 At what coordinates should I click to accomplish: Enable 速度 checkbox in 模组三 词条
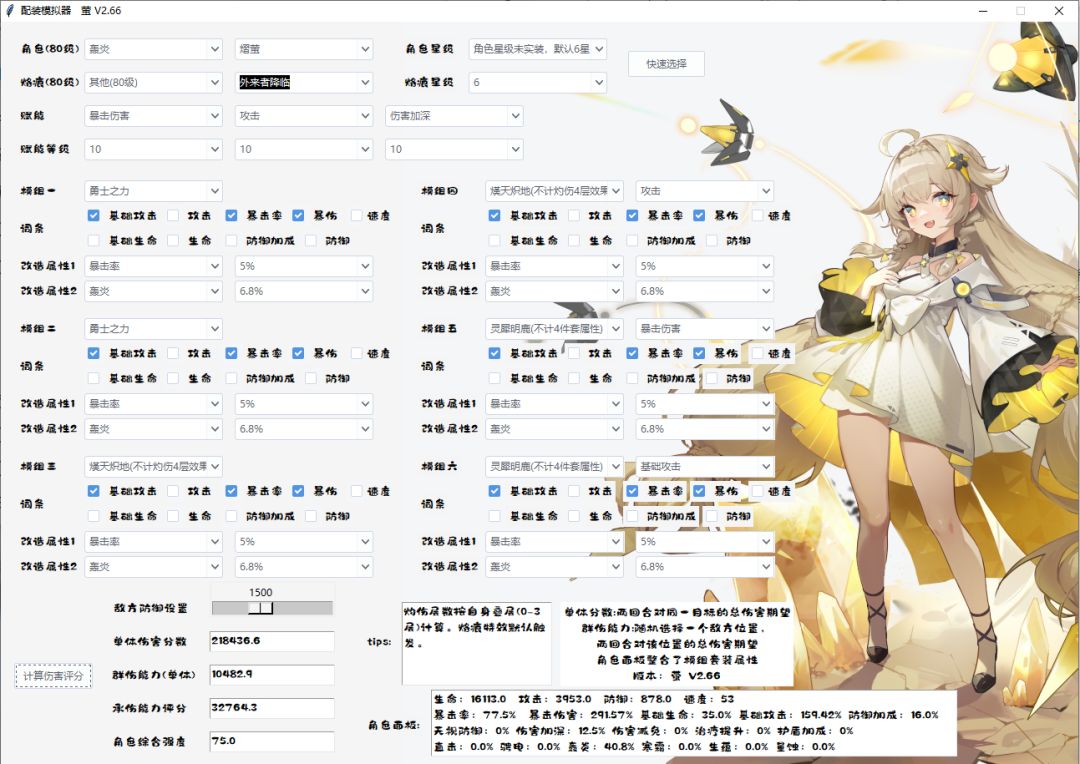coord(356,491)
